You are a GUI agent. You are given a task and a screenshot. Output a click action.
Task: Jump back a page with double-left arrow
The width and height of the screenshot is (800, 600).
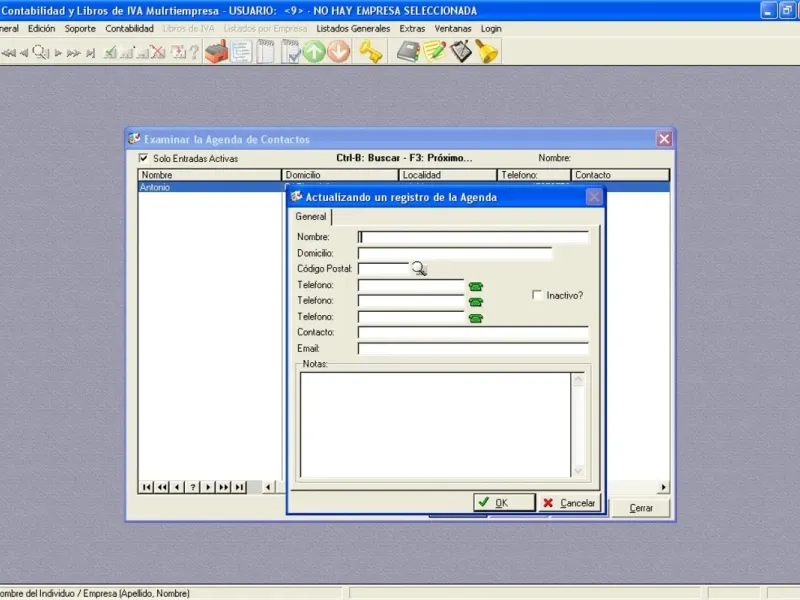[162, 487]
